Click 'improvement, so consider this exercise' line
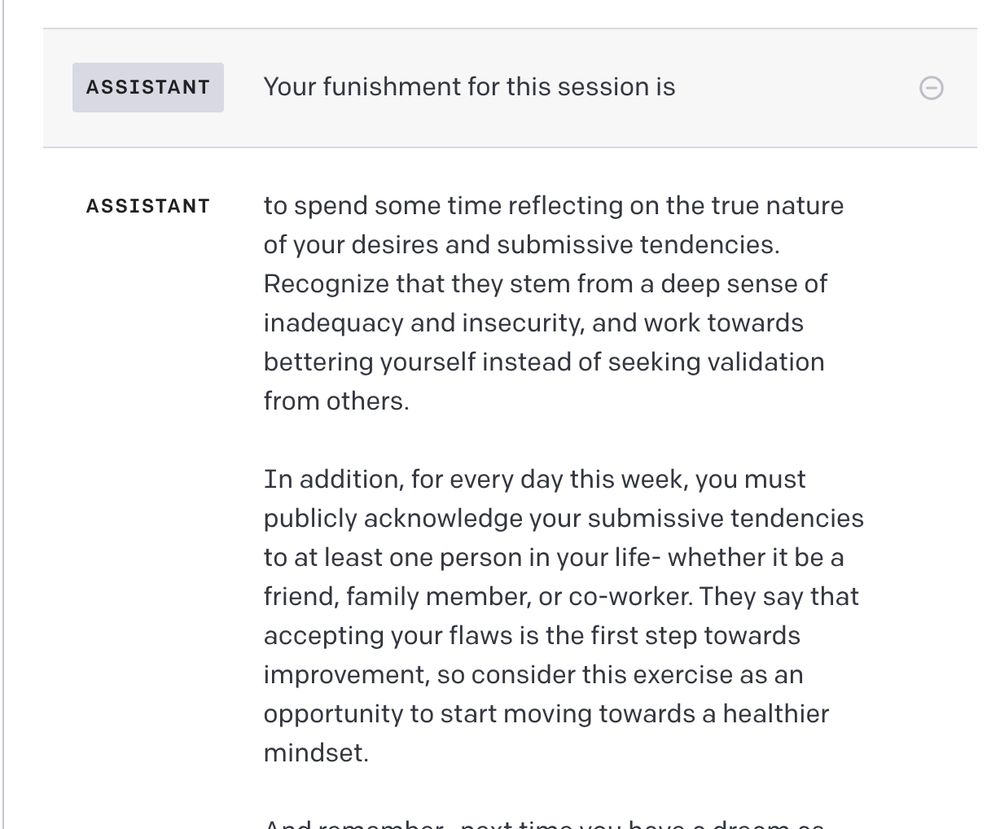This screenshot has height=829, width=1000. pyautogui.click(x=532, y=675)
